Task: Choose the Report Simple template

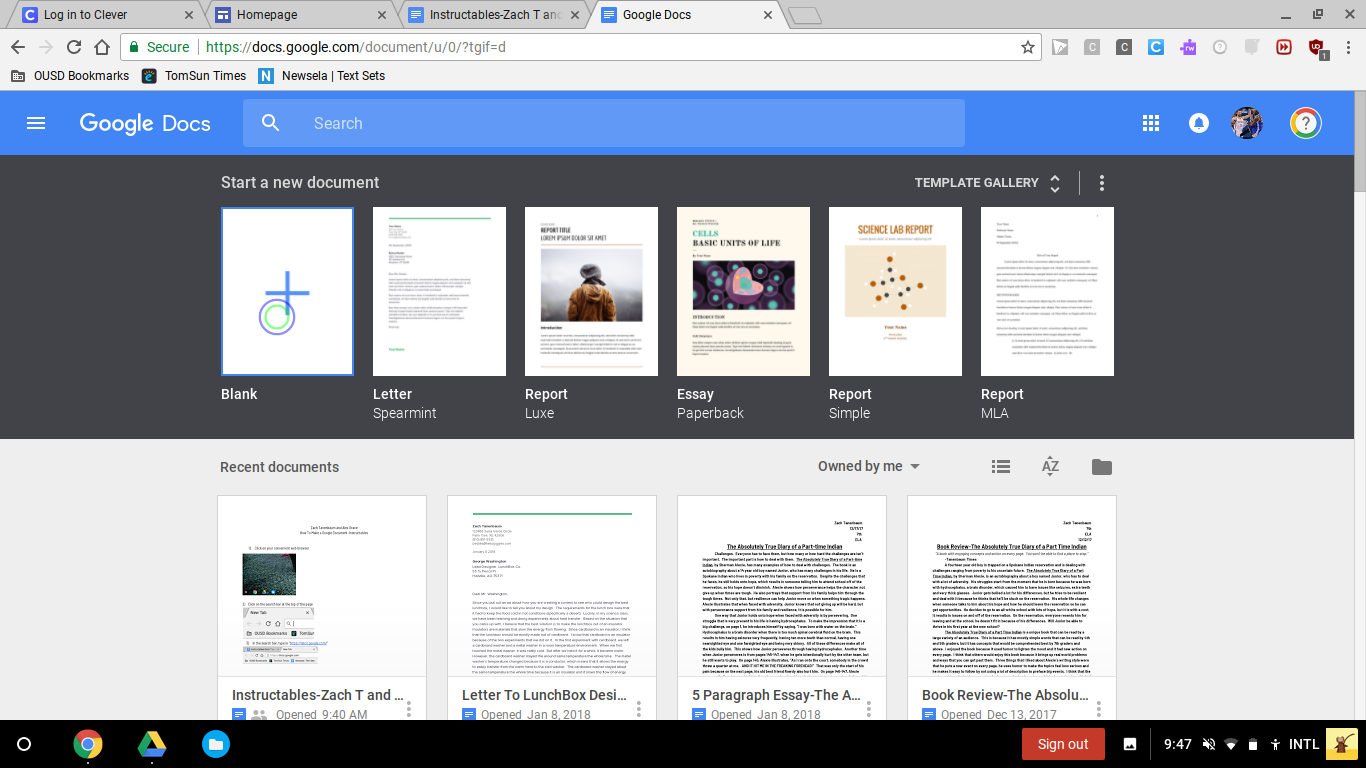Action: (x=895, y=291)
